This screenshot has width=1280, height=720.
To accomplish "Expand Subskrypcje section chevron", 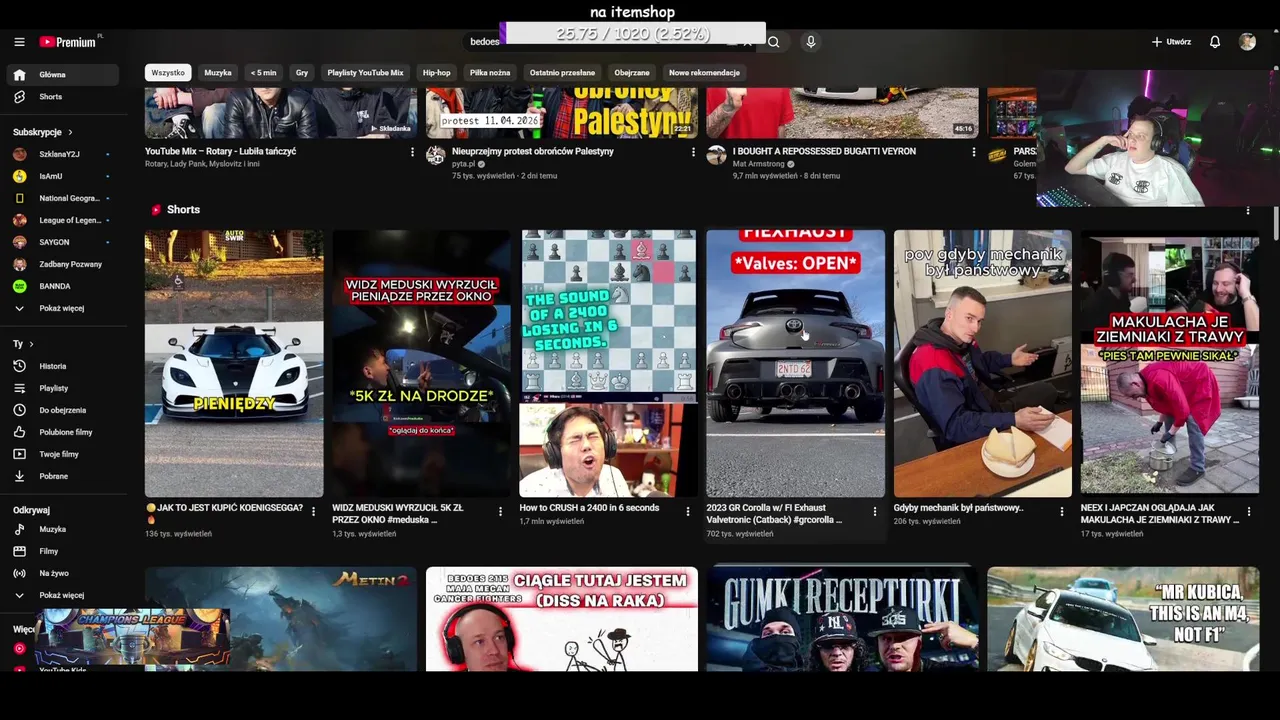I will pyautogui.click(x=70, y=132).
